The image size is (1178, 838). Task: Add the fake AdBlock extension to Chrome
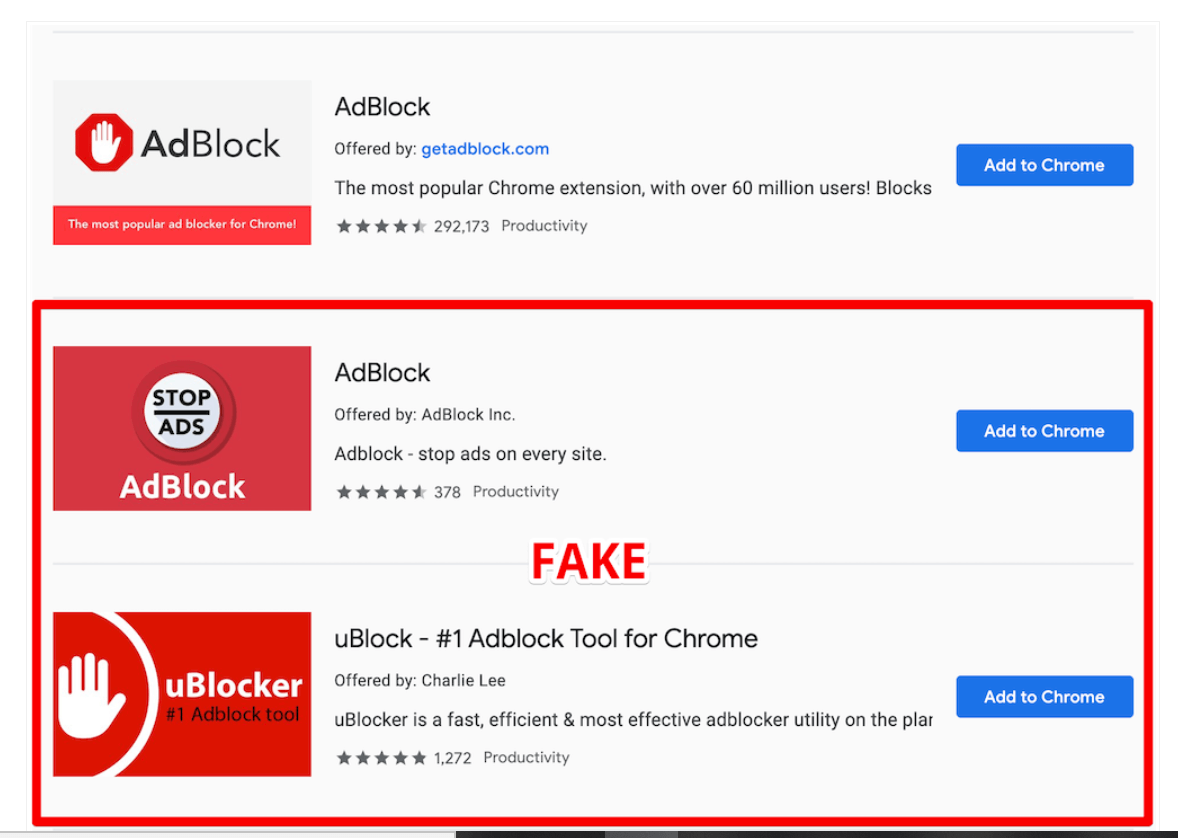point(1044,431)
